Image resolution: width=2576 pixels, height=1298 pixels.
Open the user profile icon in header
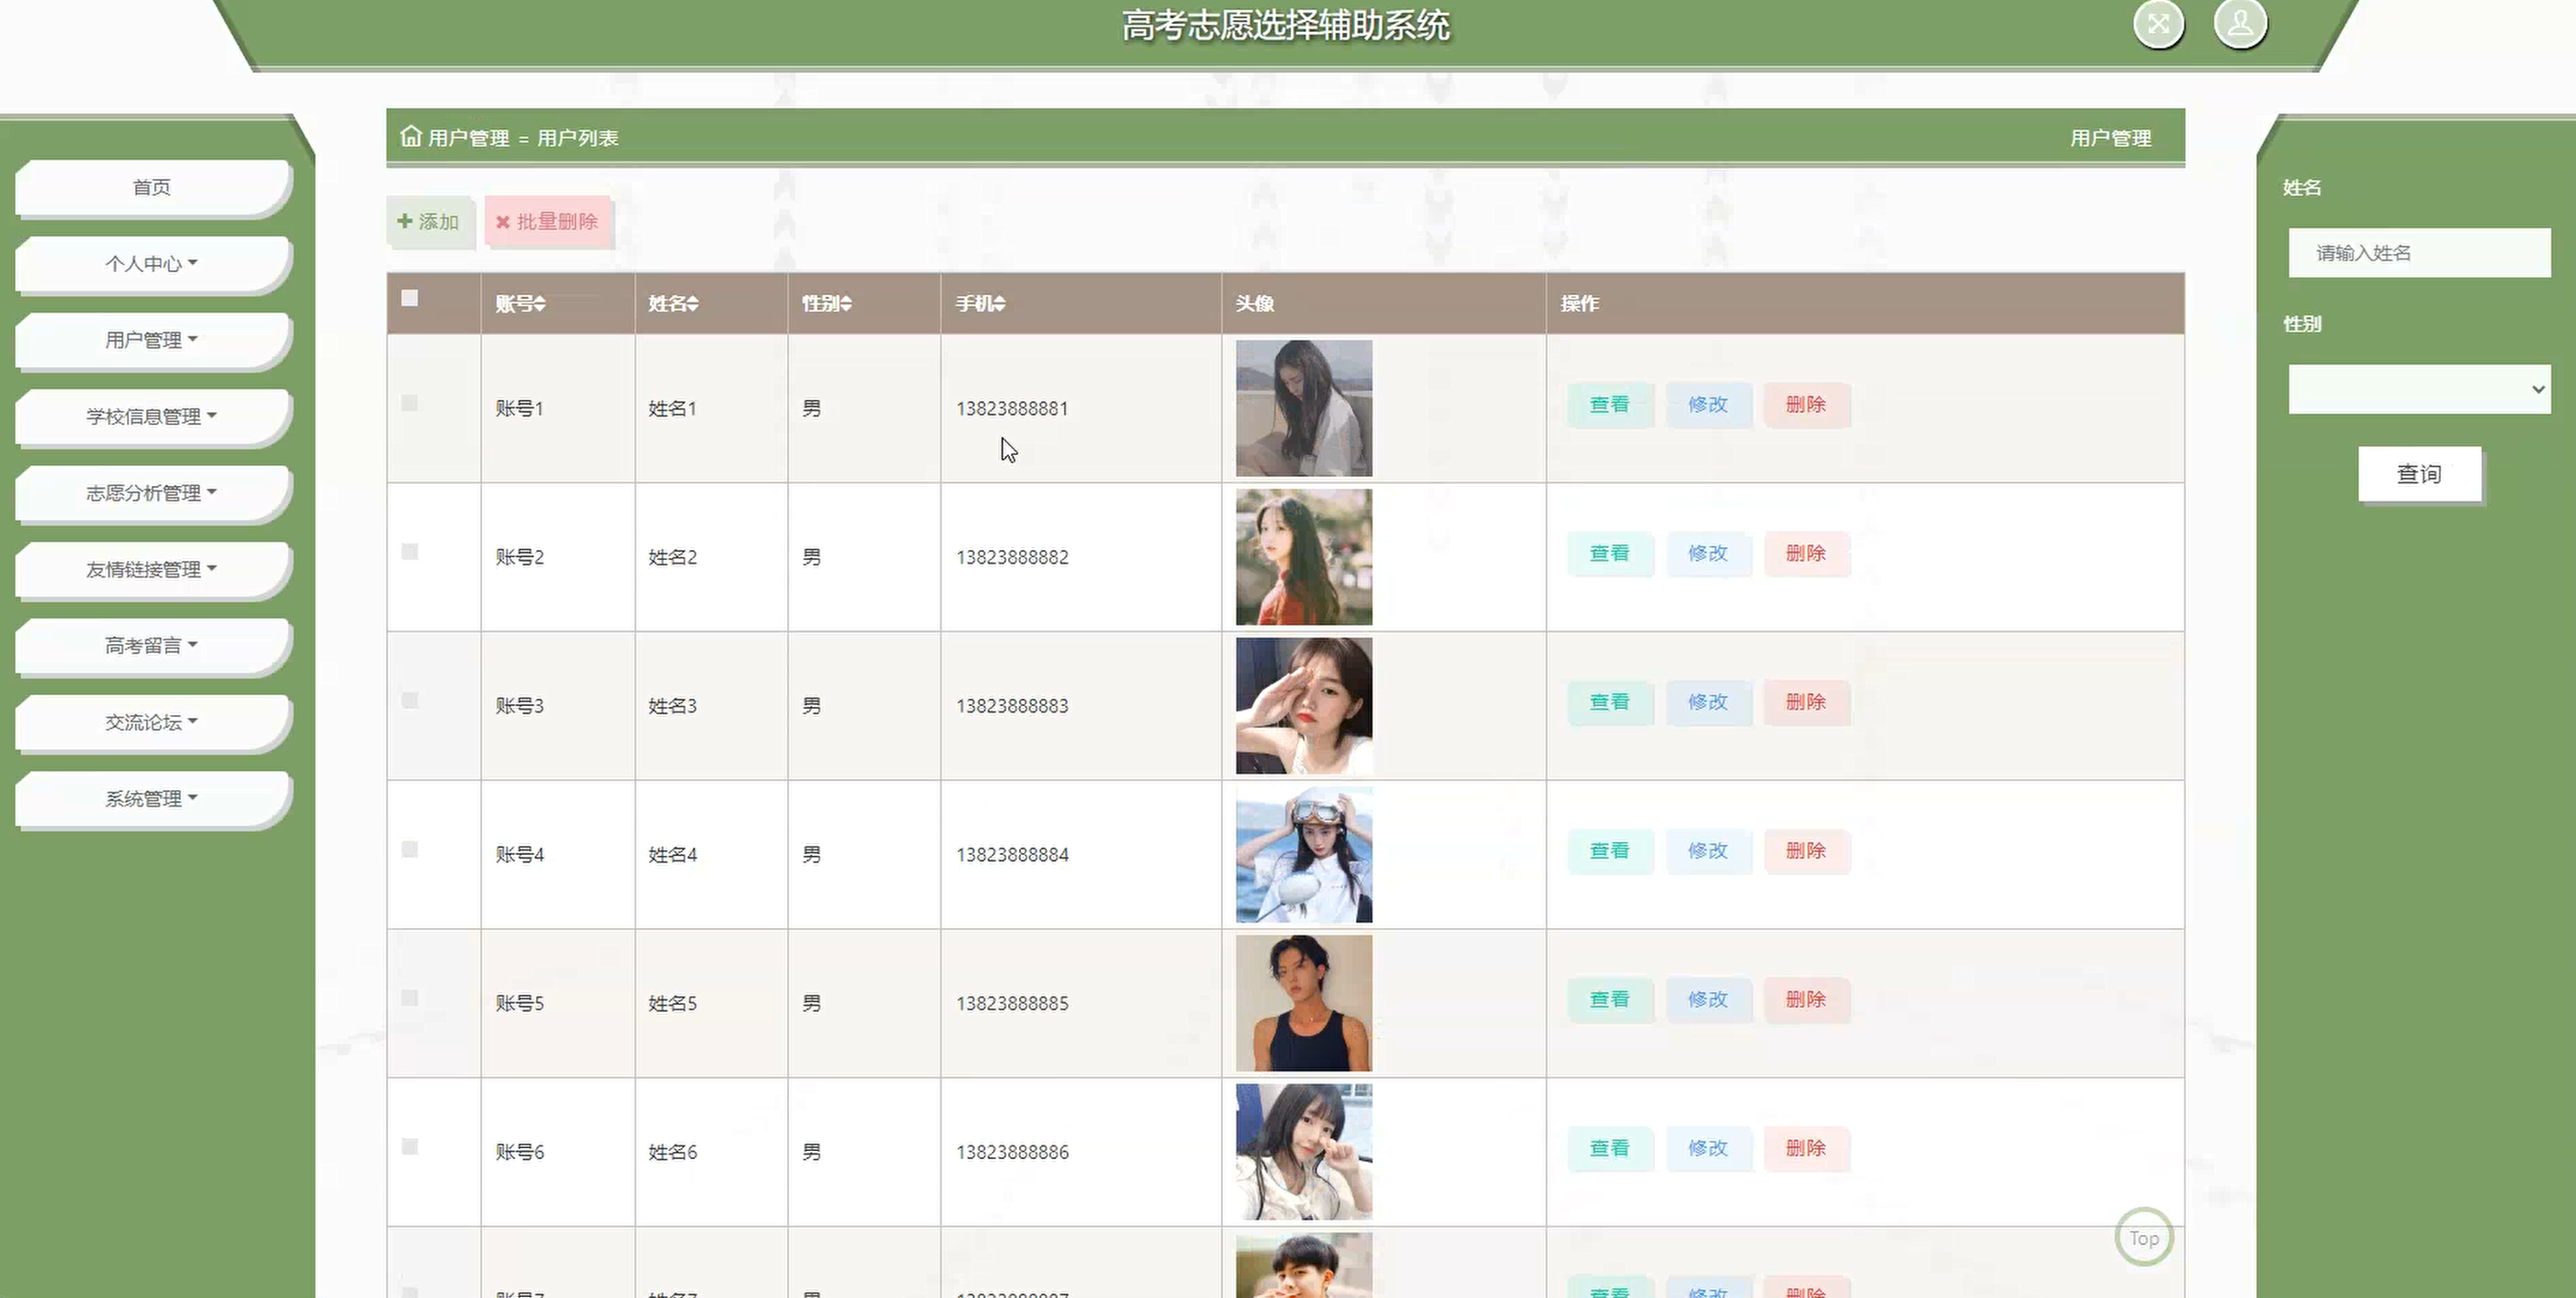click(x=2239, y=24)
